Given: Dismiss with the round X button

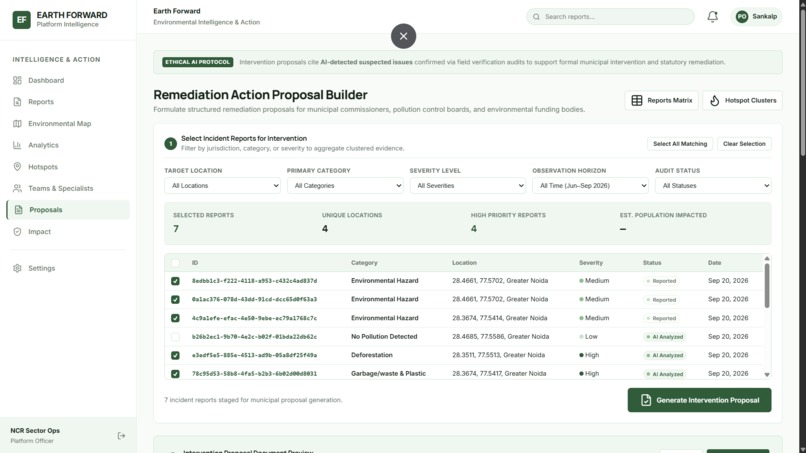Looking at the screenshot, I should point(404,36).
